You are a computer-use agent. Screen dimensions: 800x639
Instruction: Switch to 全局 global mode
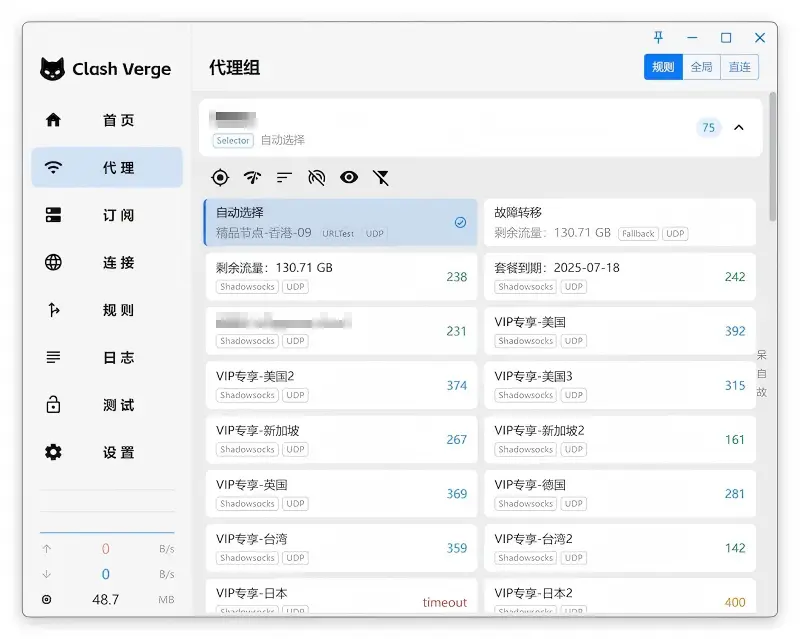pyautogui.click(x=702, y=67)
